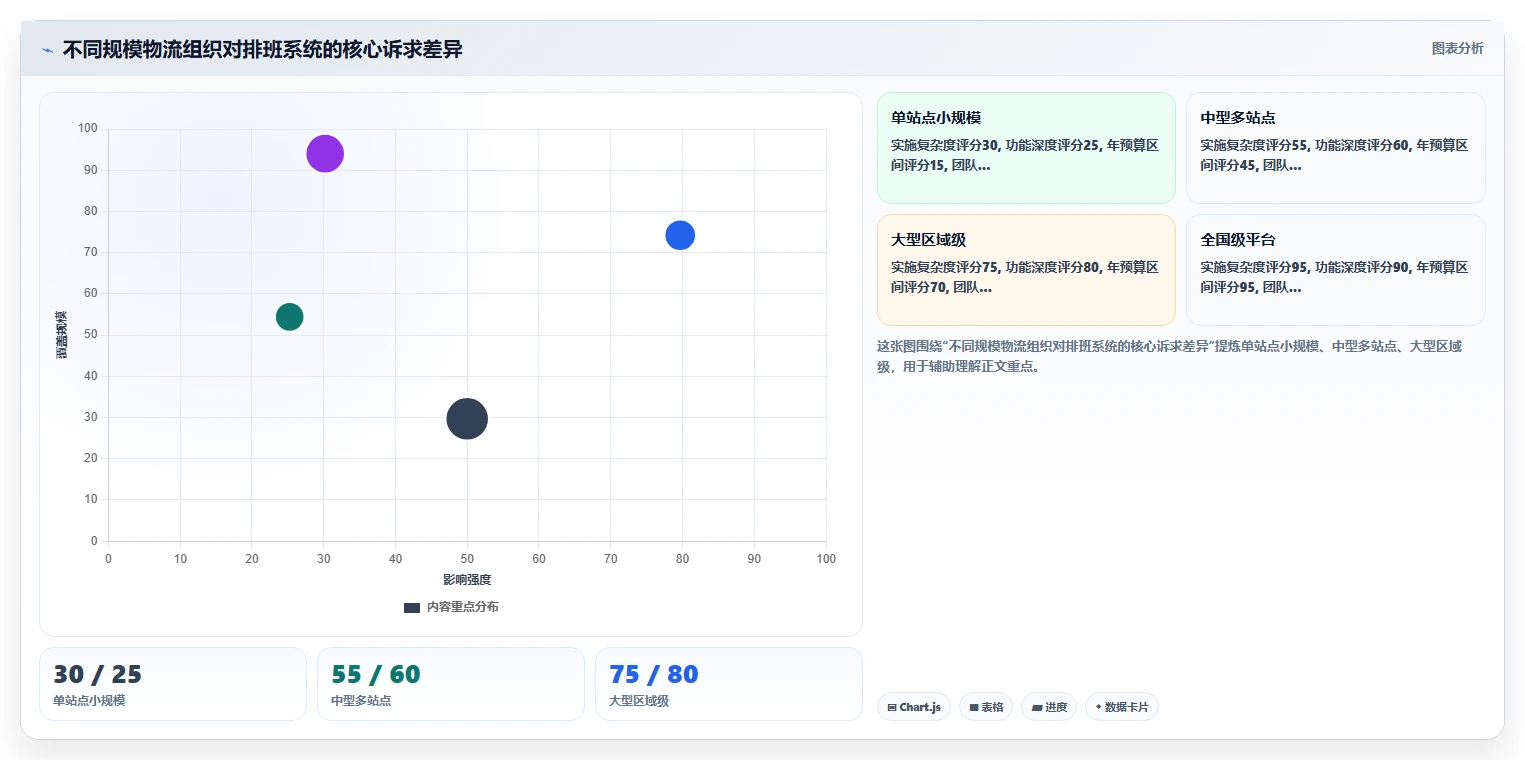
Task: Select the Chart.js tag
Action: (x=914, y=707)
